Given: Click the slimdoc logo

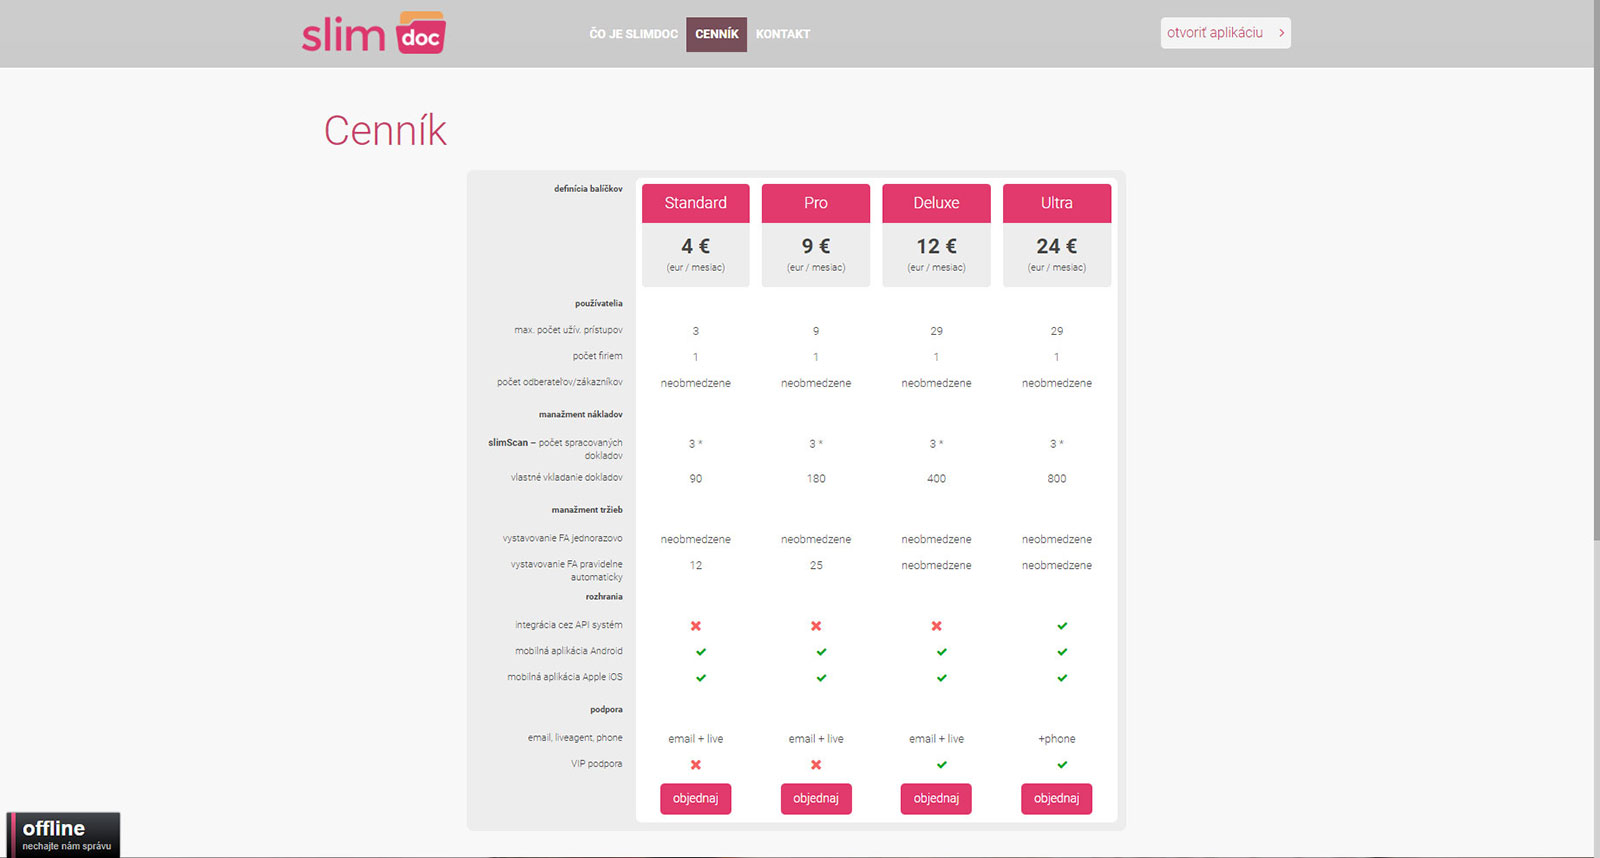Looking at the screenshot, I should [x=373, y=34].
